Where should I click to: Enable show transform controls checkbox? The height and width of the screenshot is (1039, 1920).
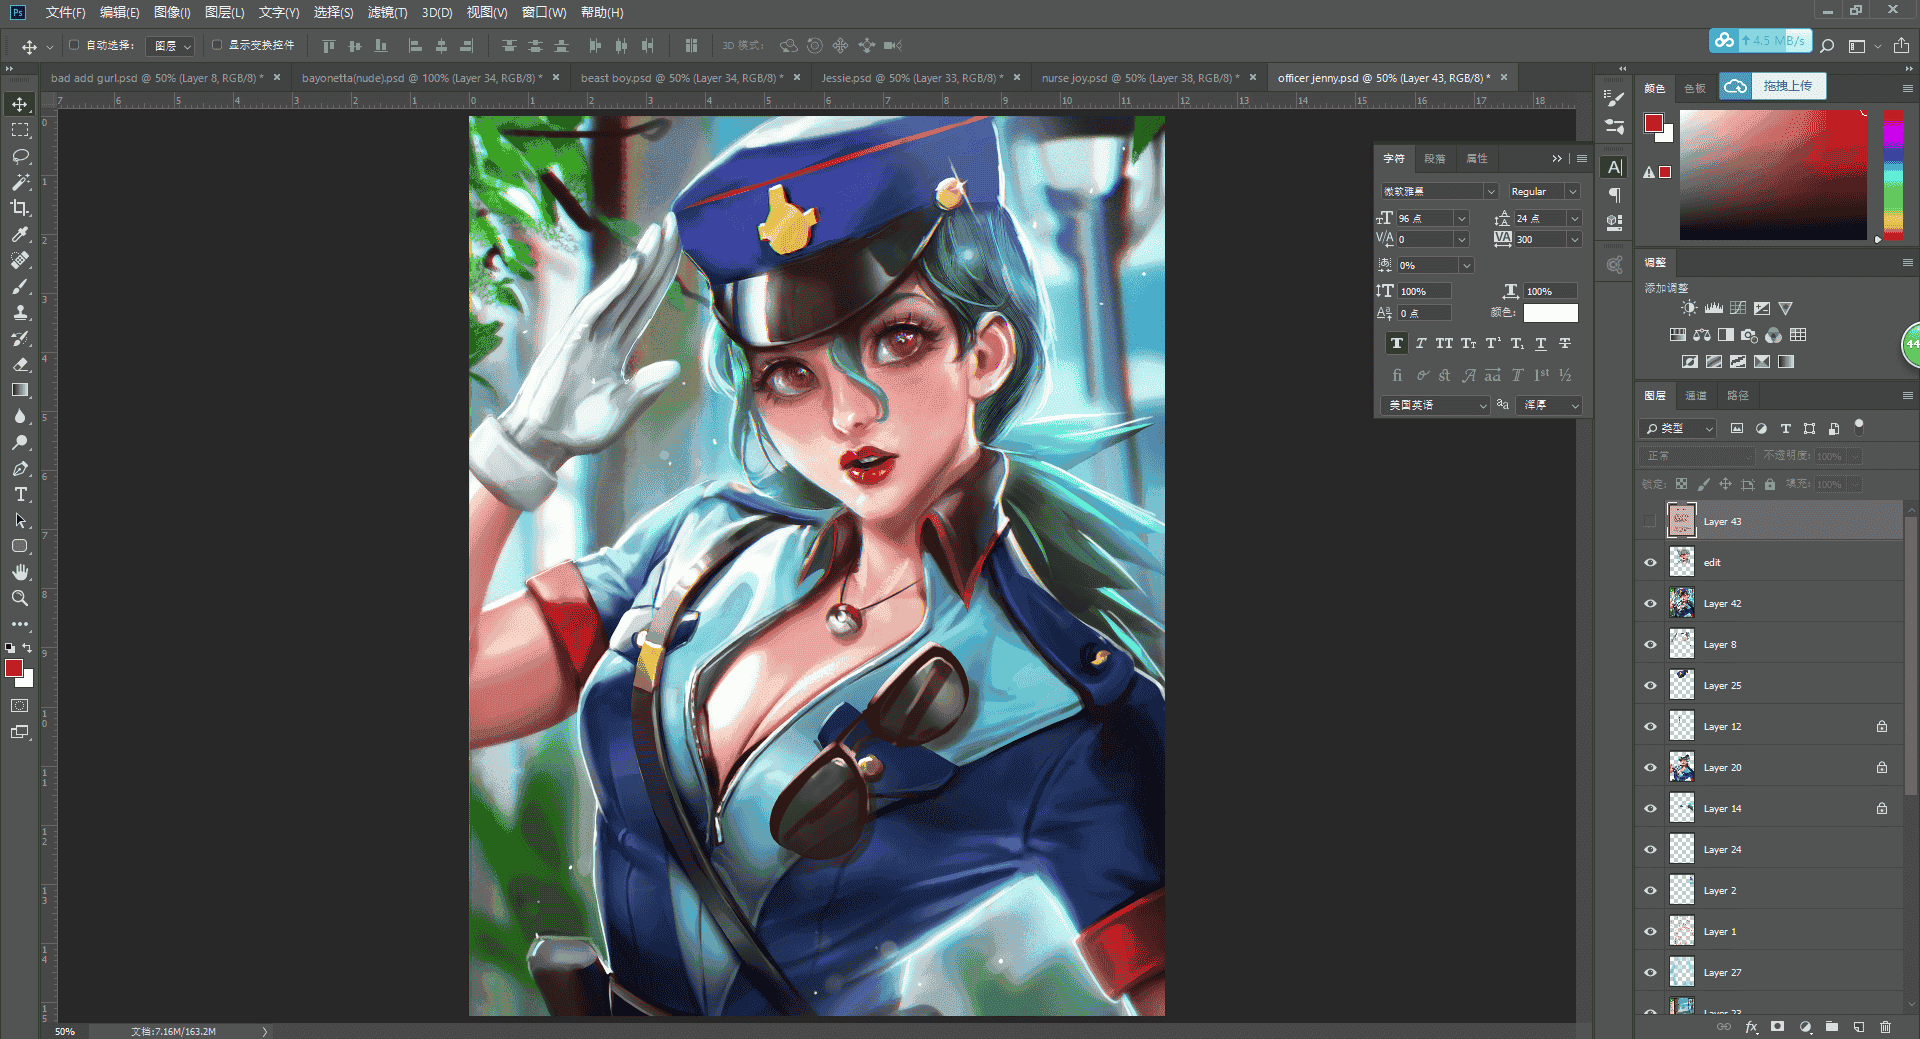click(217, 45)
